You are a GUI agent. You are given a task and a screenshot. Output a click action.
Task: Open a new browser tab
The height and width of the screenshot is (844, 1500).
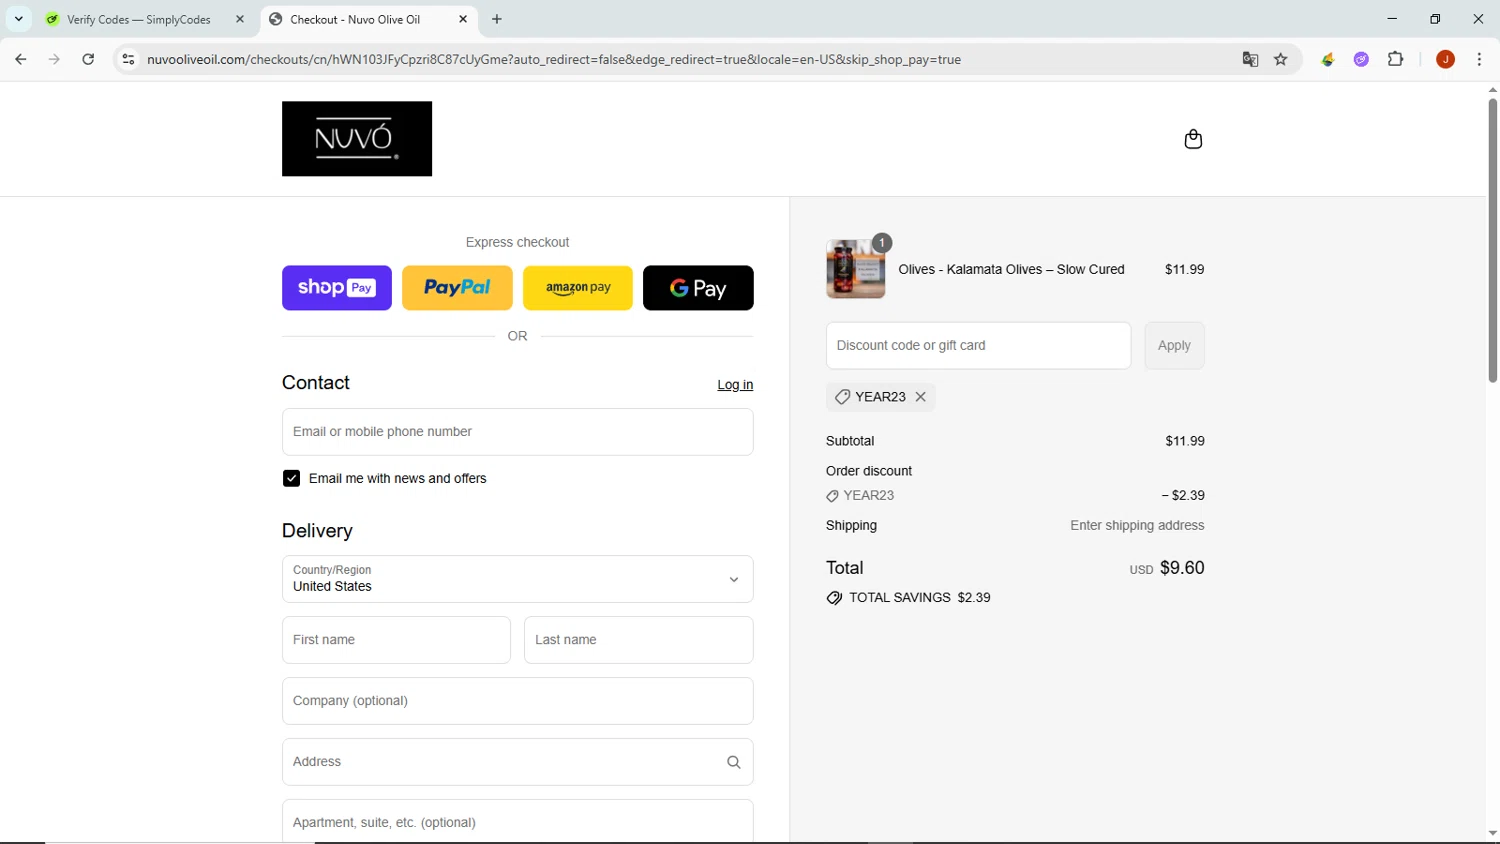point(497,19)
